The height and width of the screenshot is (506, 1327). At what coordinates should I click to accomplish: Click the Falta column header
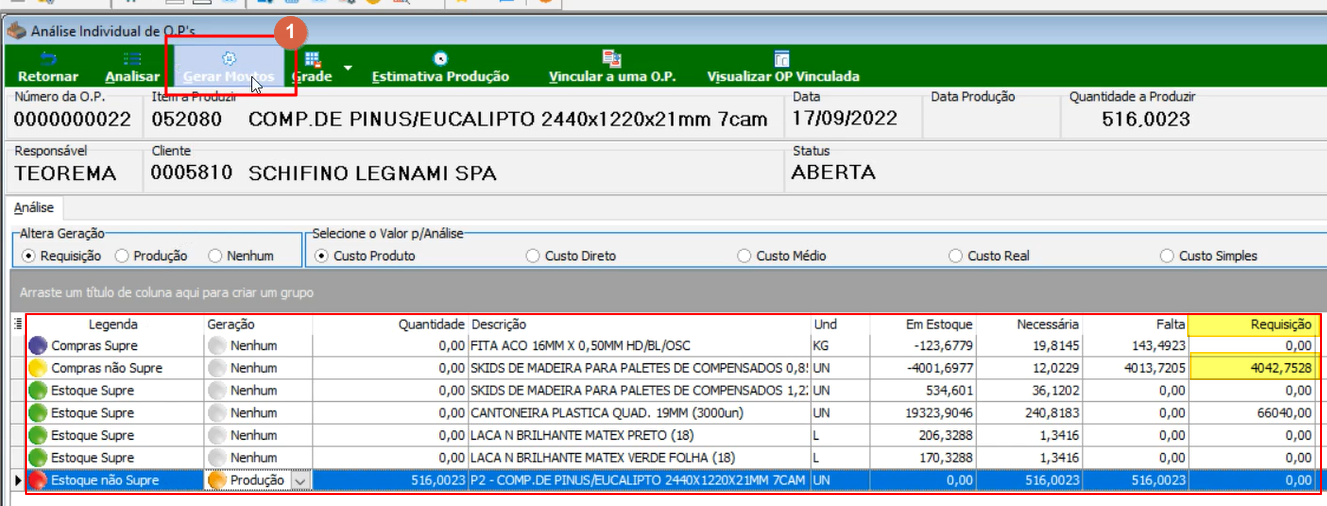pyautogui.click(x=1136, y=324)
